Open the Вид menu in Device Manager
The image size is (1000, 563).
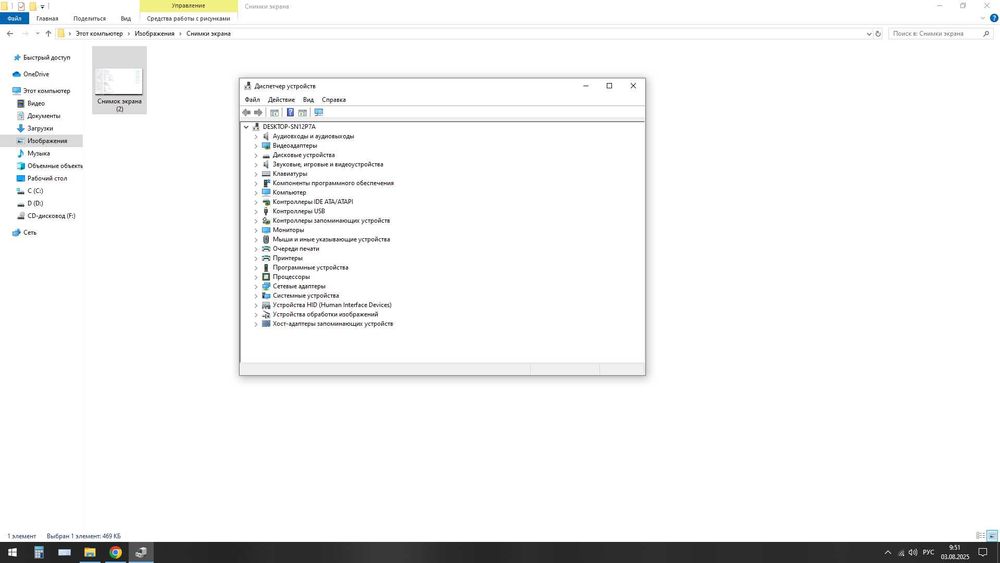click(308, 99)
